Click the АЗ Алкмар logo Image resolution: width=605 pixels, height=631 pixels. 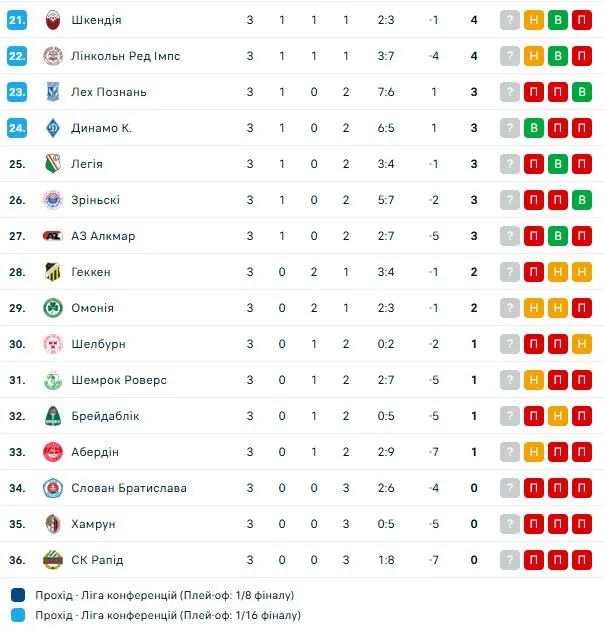[53, 236]
